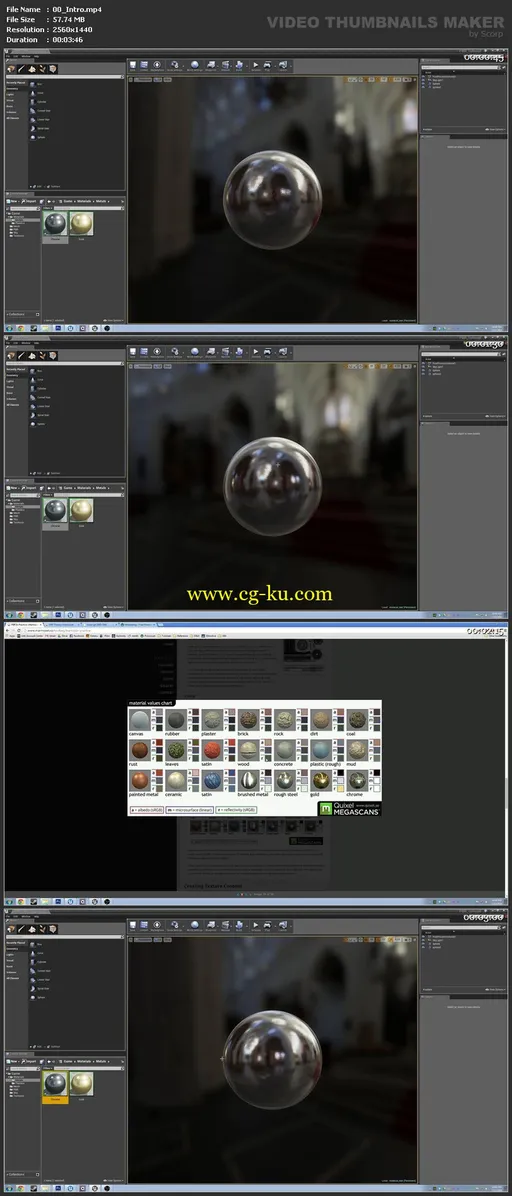
Task: Select Gold material thumbnail in first frame
Action: (x=81, y=226)
